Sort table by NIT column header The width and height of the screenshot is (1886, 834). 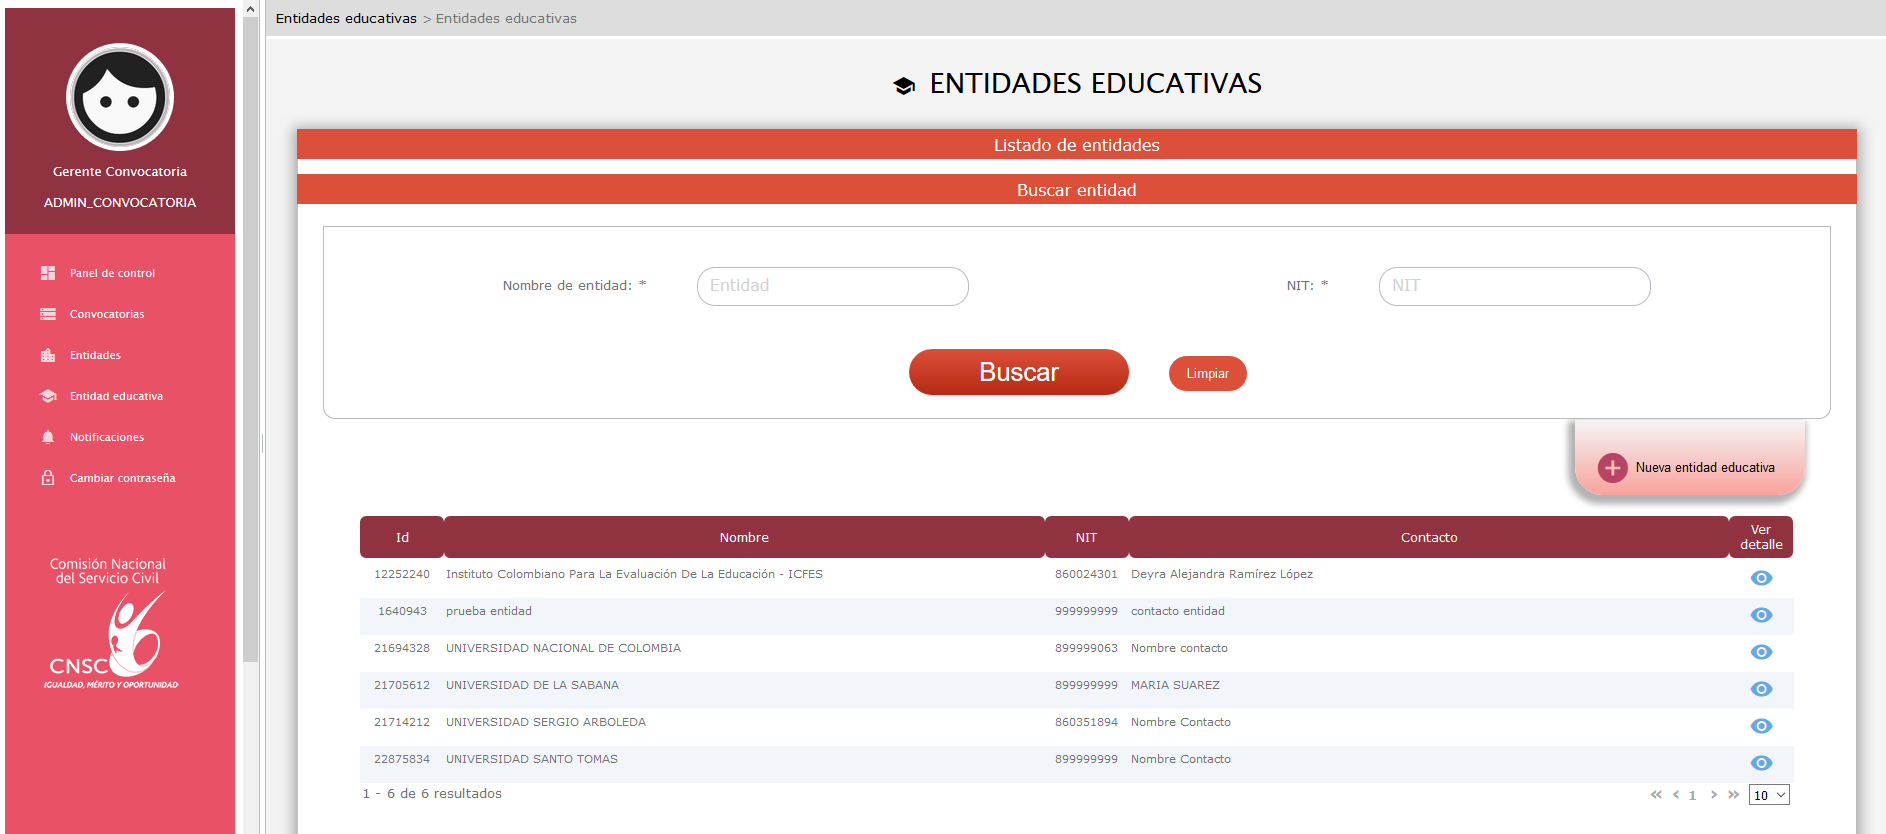point(1086,537)
